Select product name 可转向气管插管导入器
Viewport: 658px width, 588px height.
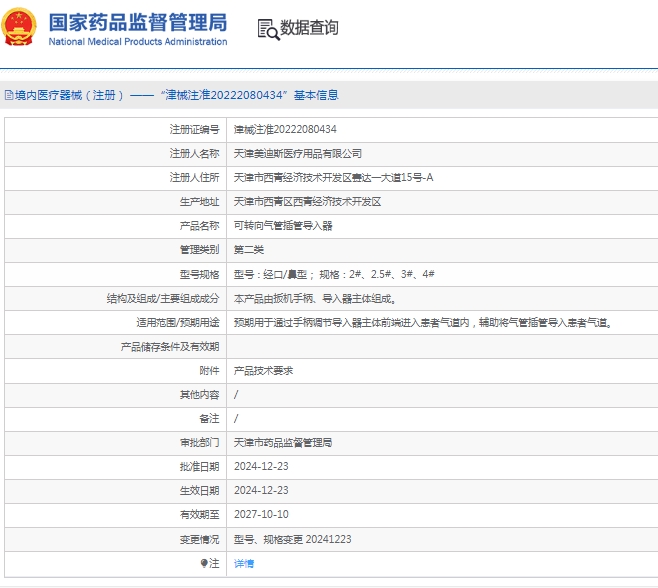point(283,226)
